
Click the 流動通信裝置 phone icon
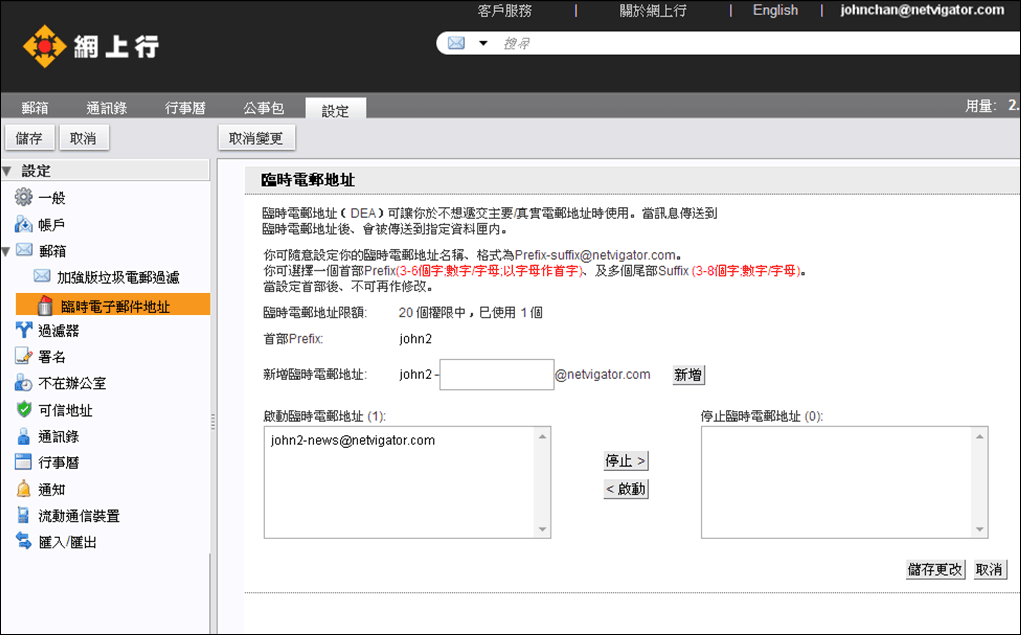click(x=23, y=515)
